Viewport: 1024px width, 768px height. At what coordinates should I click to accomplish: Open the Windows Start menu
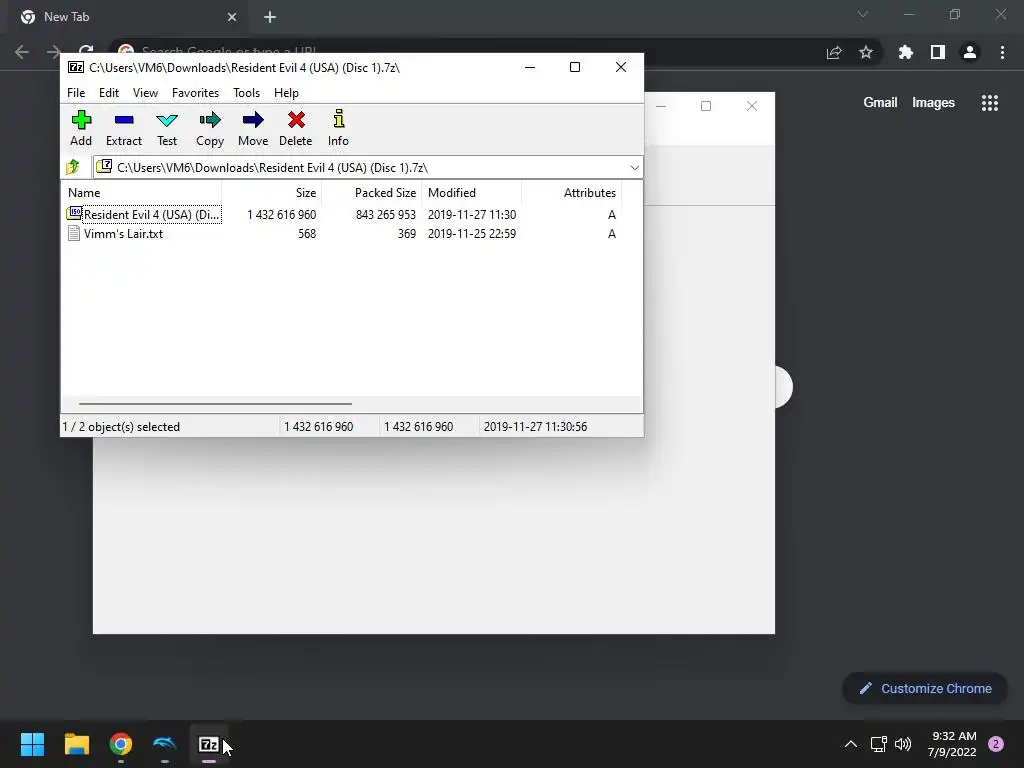coord(32,744)
